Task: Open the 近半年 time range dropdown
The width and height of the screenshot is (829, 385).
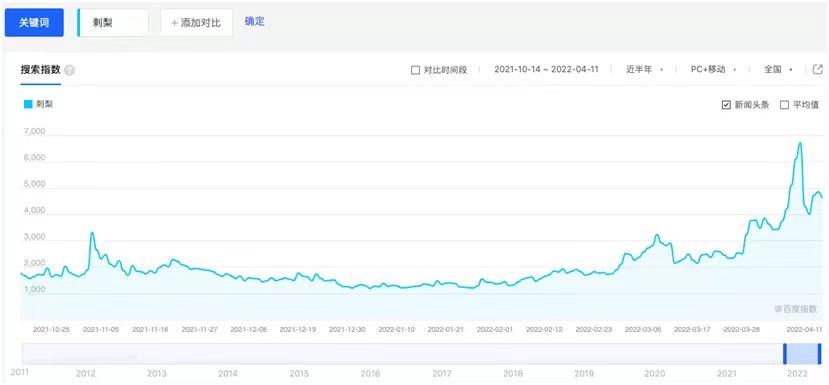Action: 644,69
